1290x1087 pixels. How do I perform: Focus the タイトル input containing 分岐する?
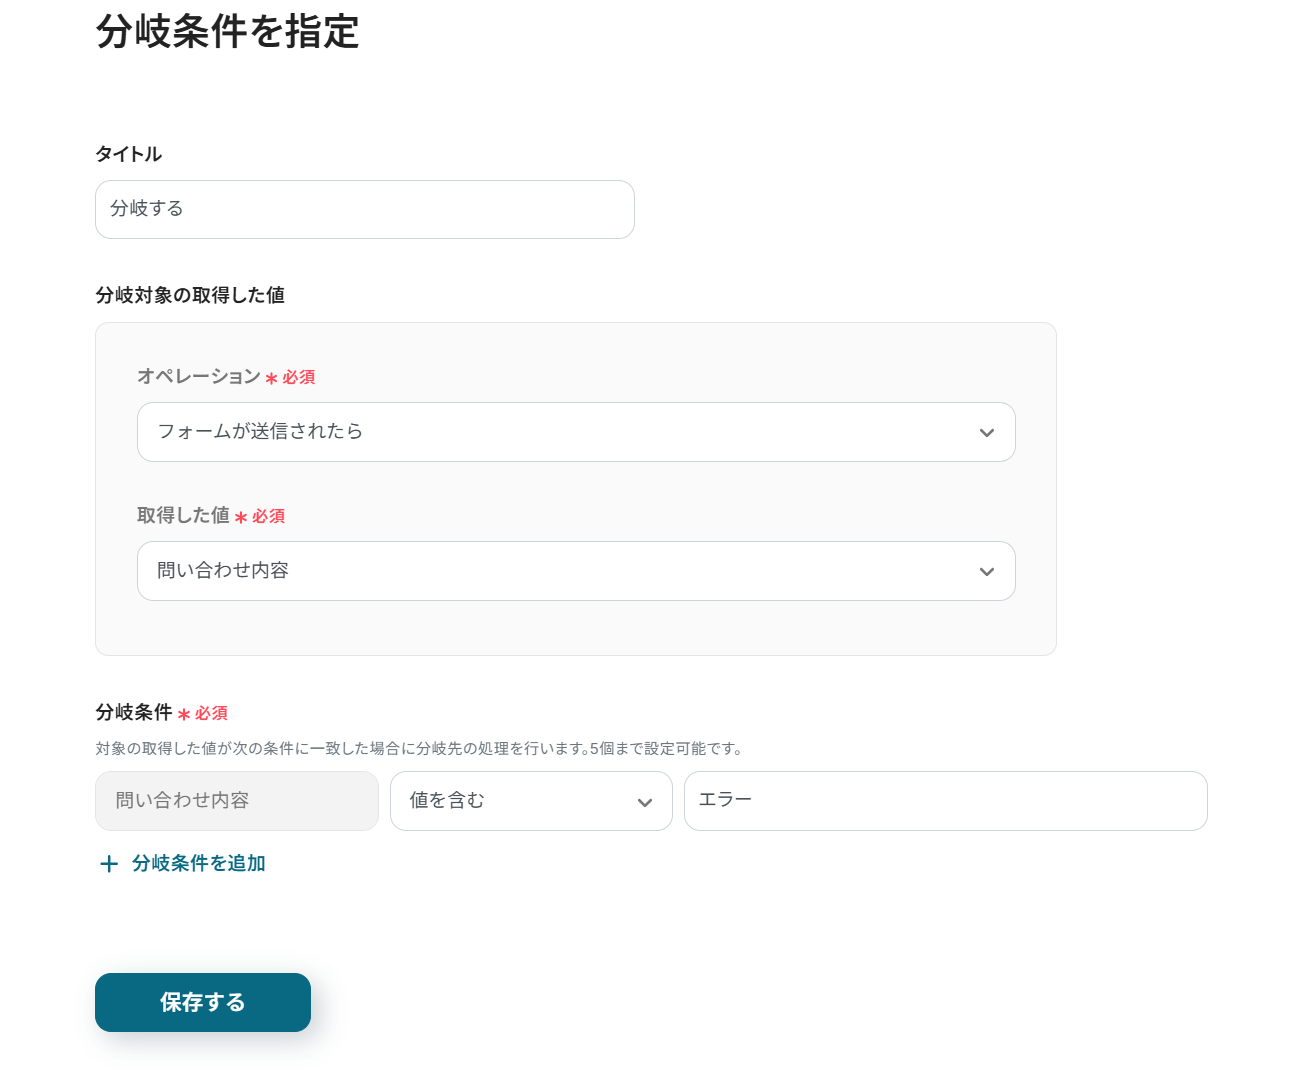click(x=364, y=209)
